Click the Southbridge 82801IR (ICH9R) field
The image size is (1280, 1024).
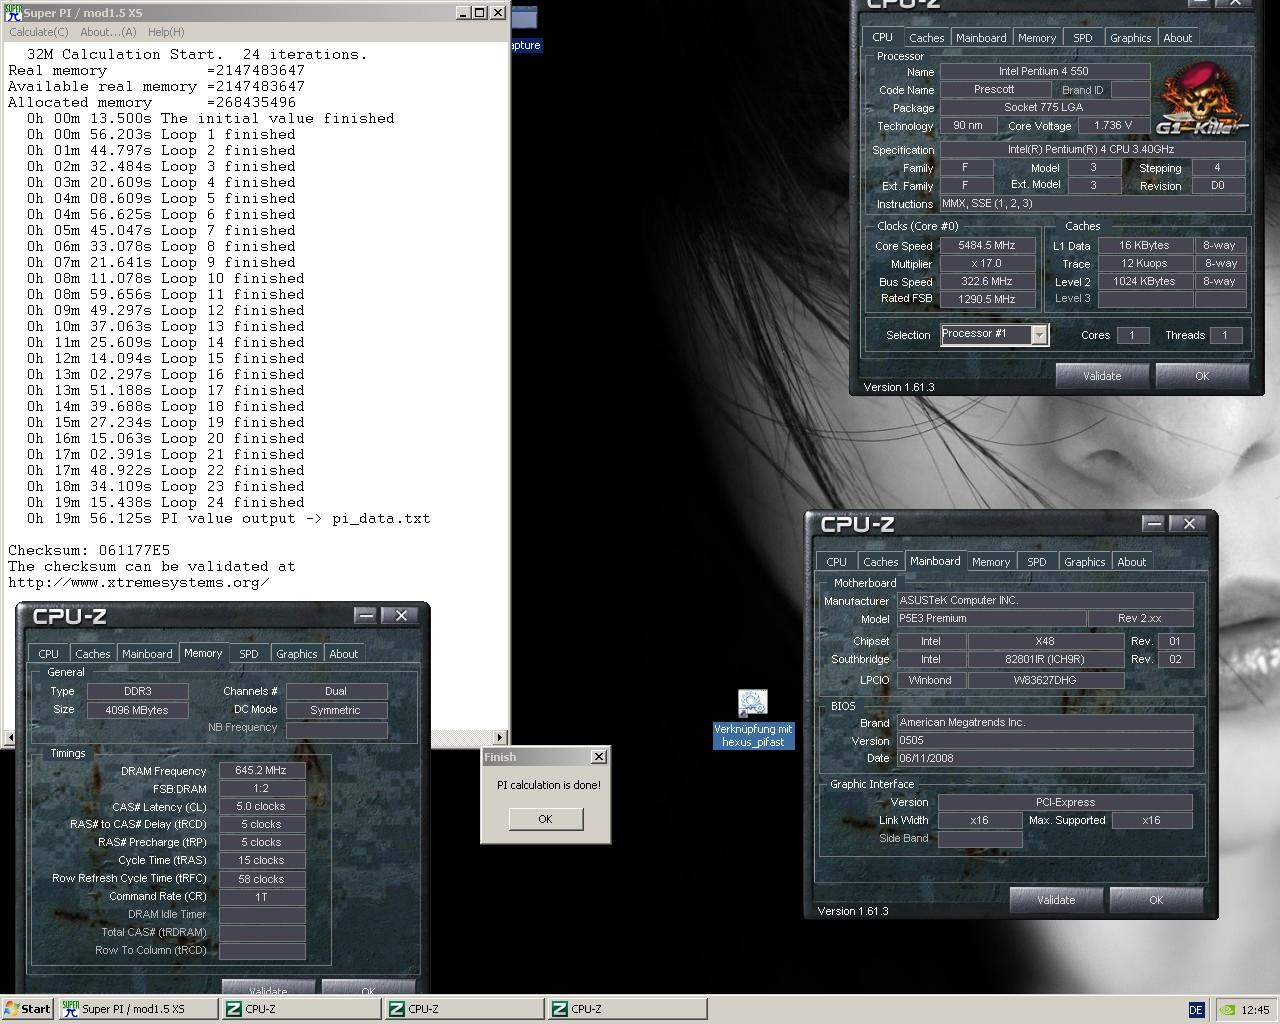point(1045,660)
